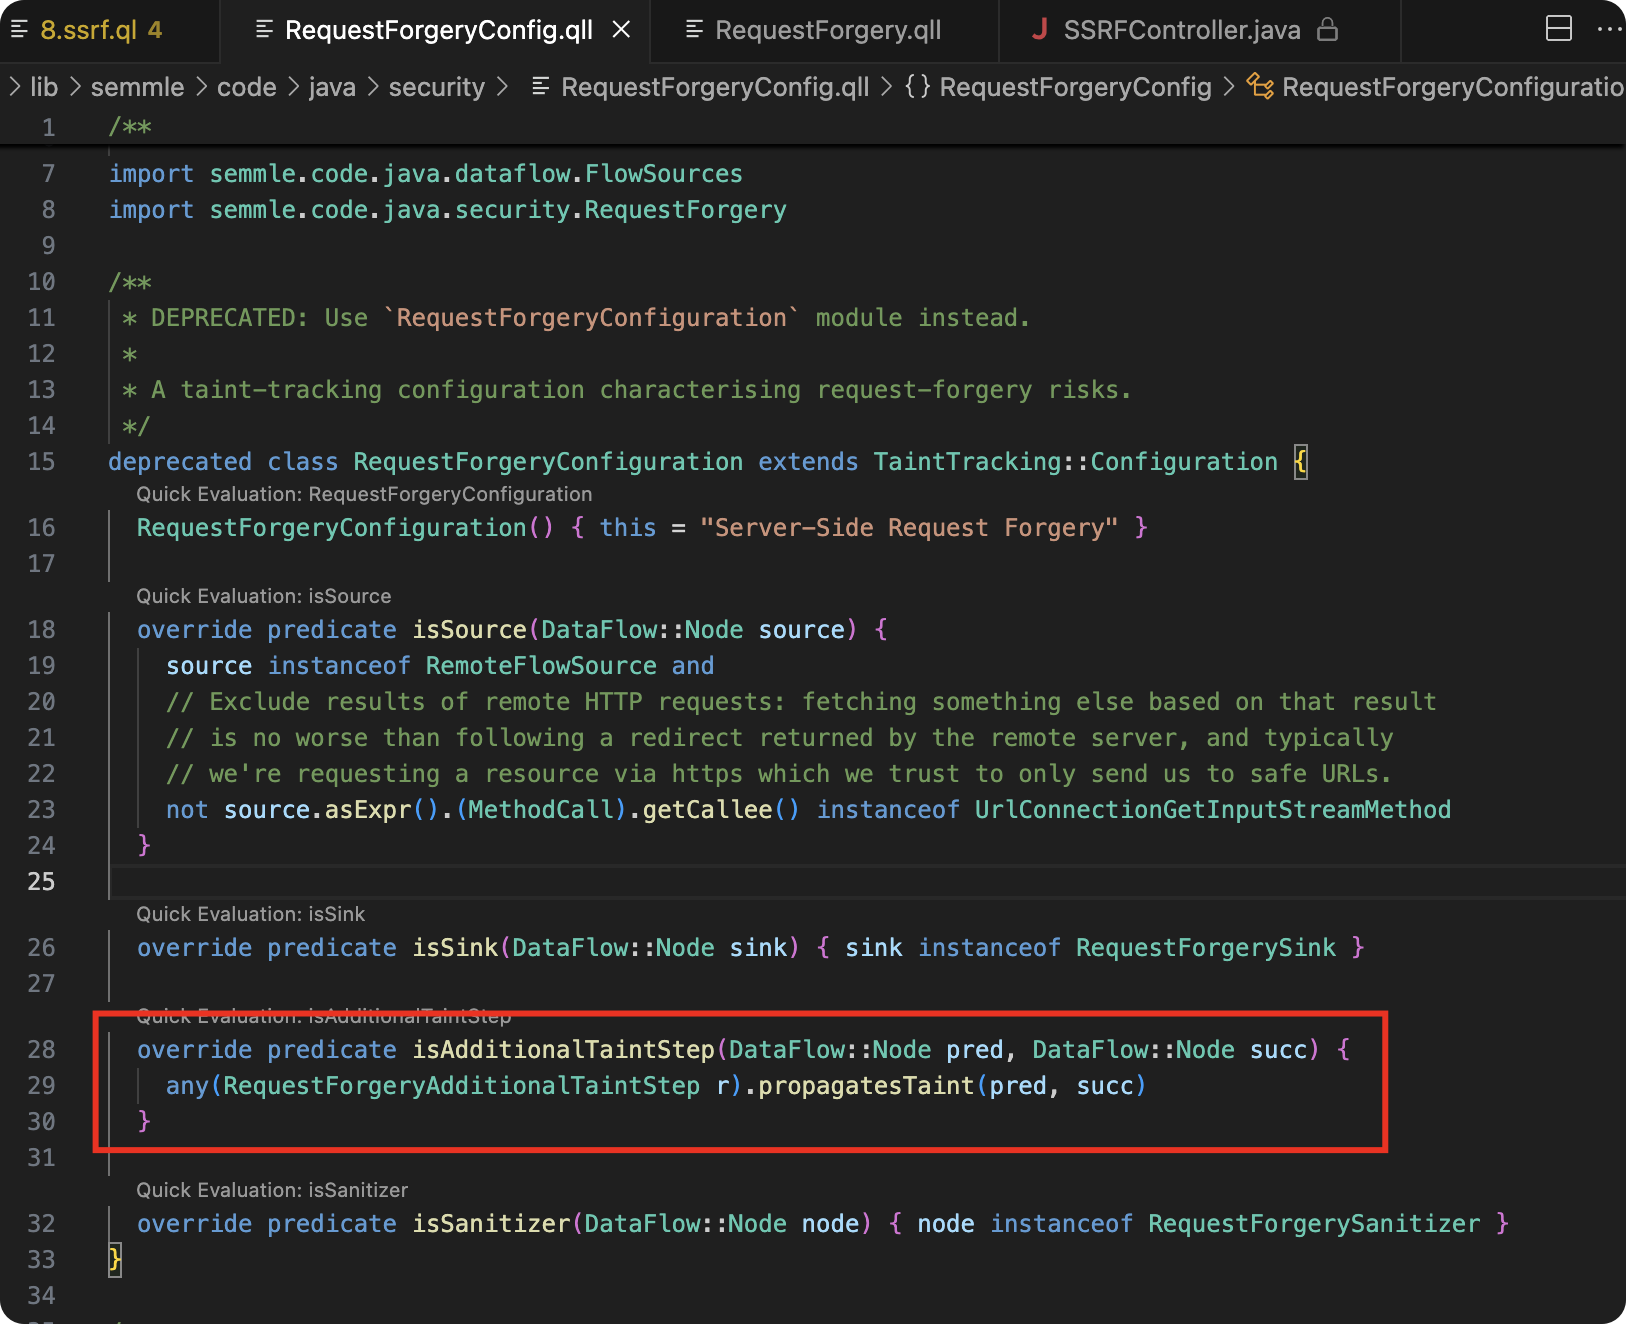Run Quick Evaluation: isSanitizer

272,1190
